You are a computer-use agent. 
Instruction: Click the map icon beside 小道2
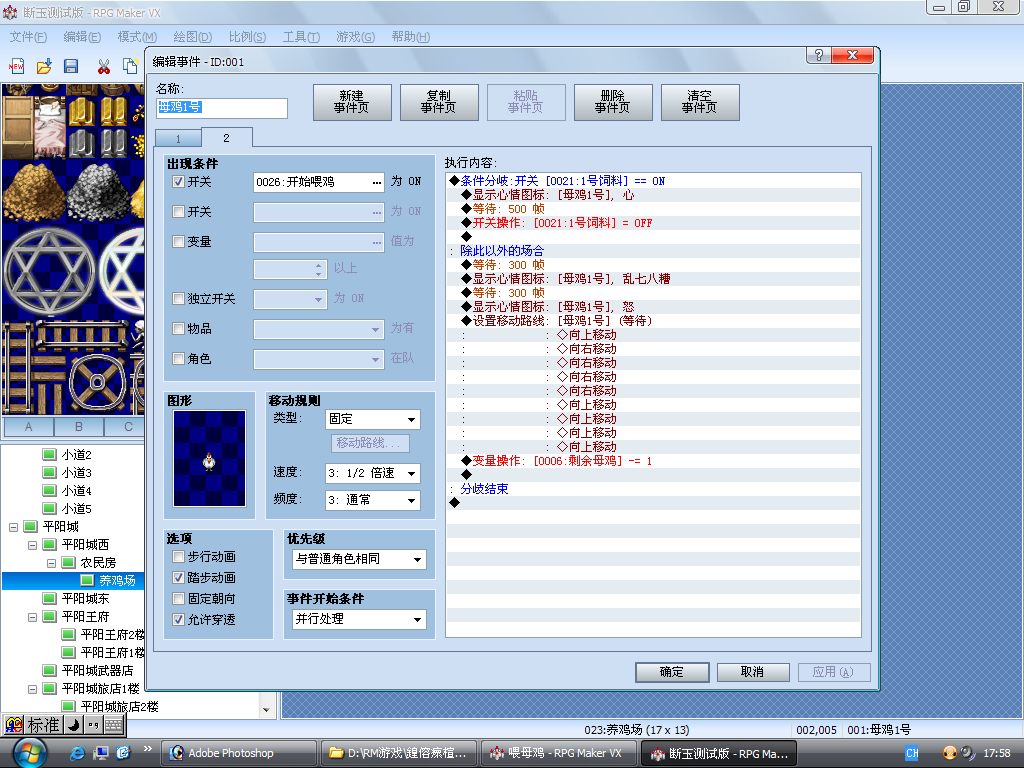[50, 454]
